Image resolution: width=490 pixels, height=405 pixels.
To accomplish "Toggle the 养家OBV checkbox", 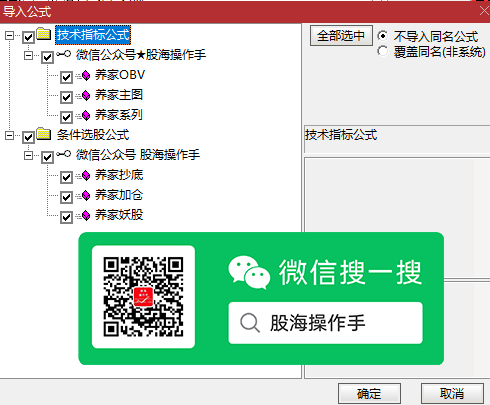I will point(66,77).
